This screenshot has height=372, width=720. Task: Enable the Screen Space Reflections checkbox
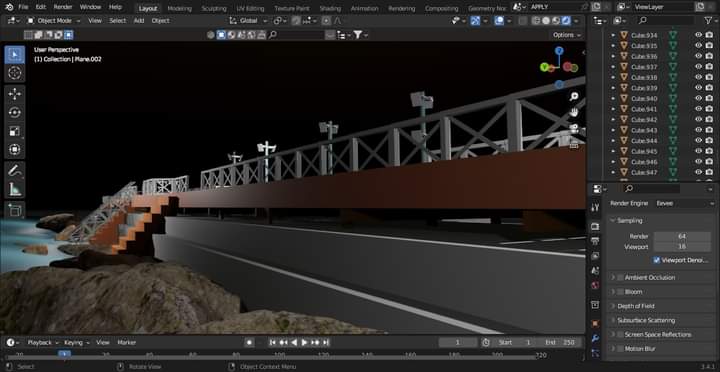[x=620, y=334]
